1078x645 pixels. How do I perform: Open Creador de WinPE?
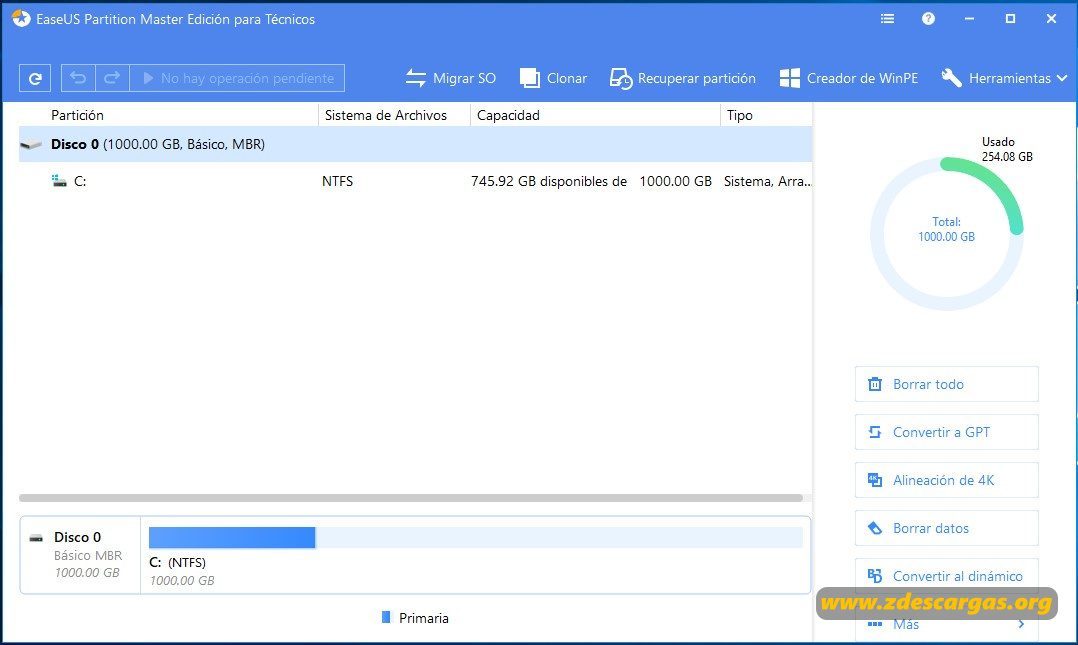pos(849,78)
